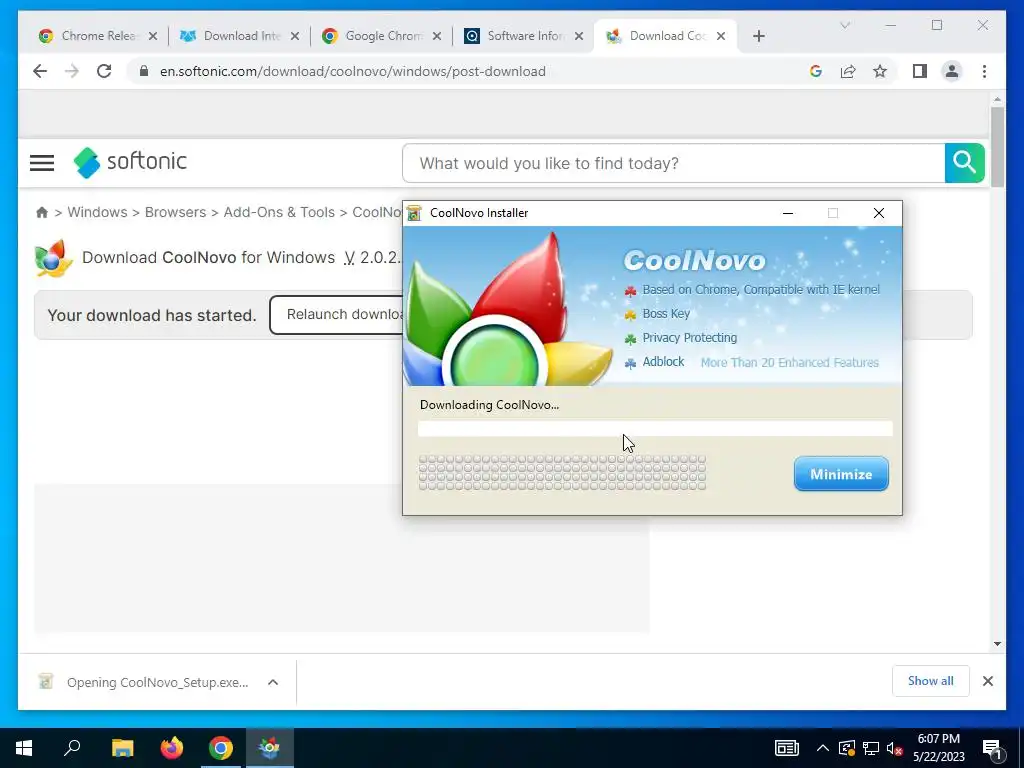Bookmark this page with star icon
Viewport: 1024px width, 768px height.
880,71
